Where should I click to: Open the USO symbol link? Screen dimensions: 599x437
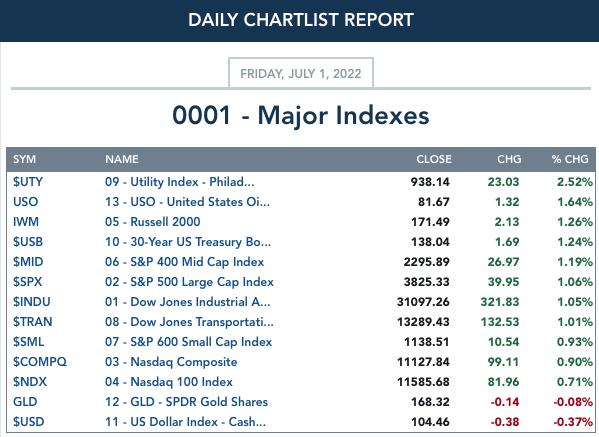pos(26,202)
